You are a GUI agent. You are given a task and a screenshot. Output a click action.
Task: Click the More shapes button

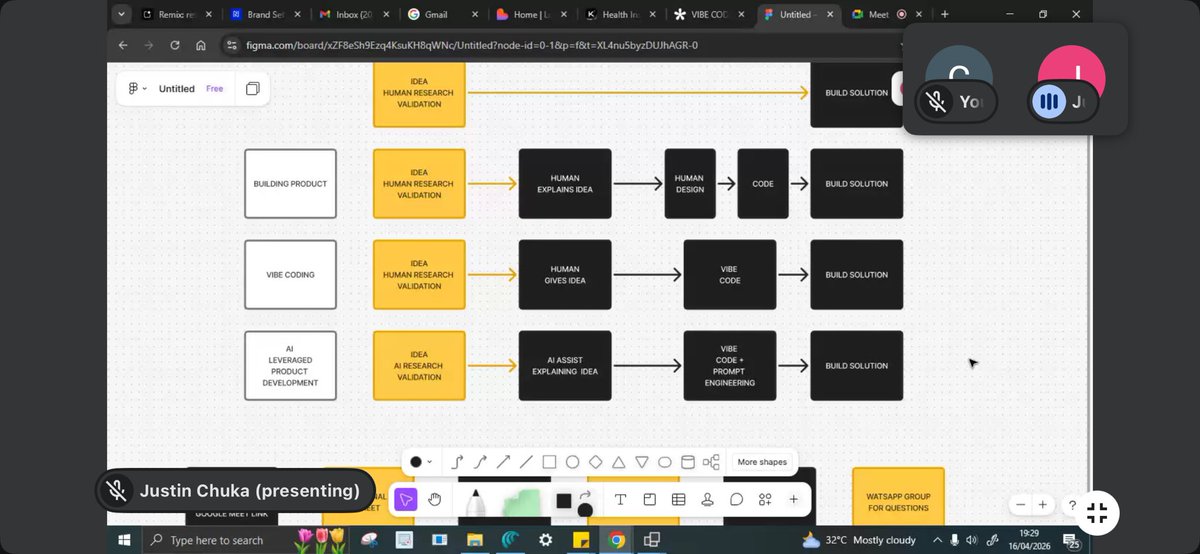pos(762,462)
